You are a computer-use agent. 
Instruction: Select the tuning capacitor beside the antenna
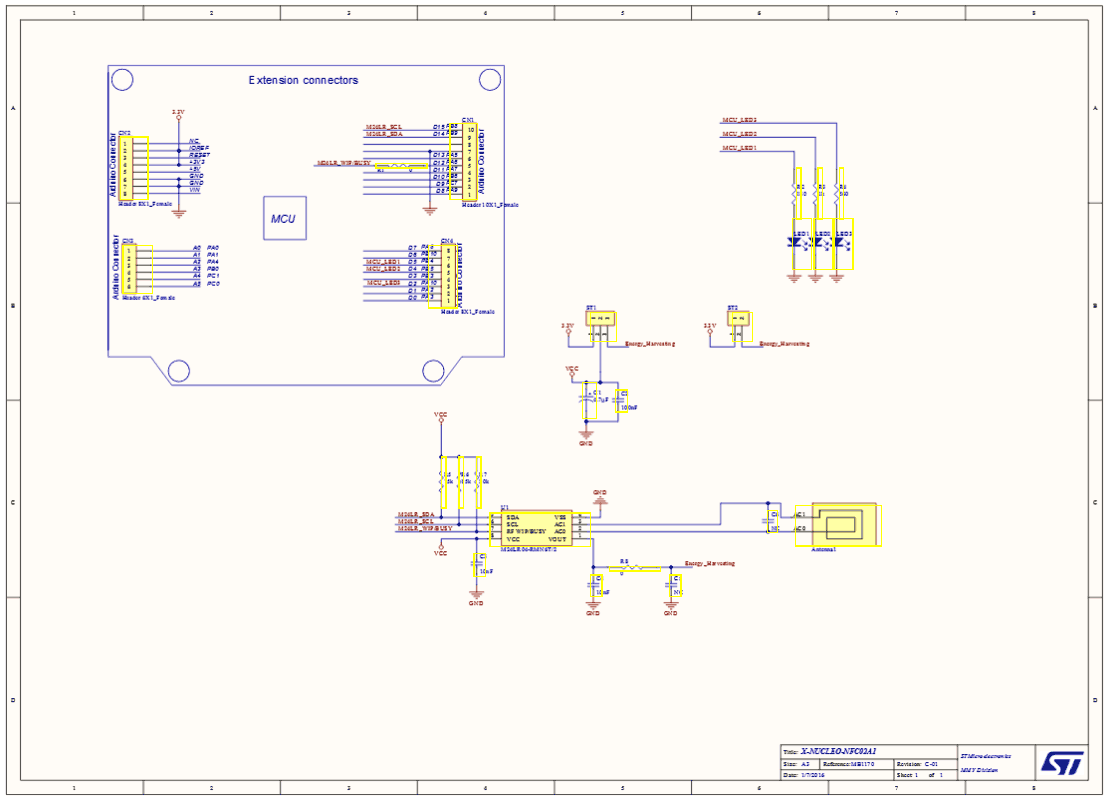(772, 521)
